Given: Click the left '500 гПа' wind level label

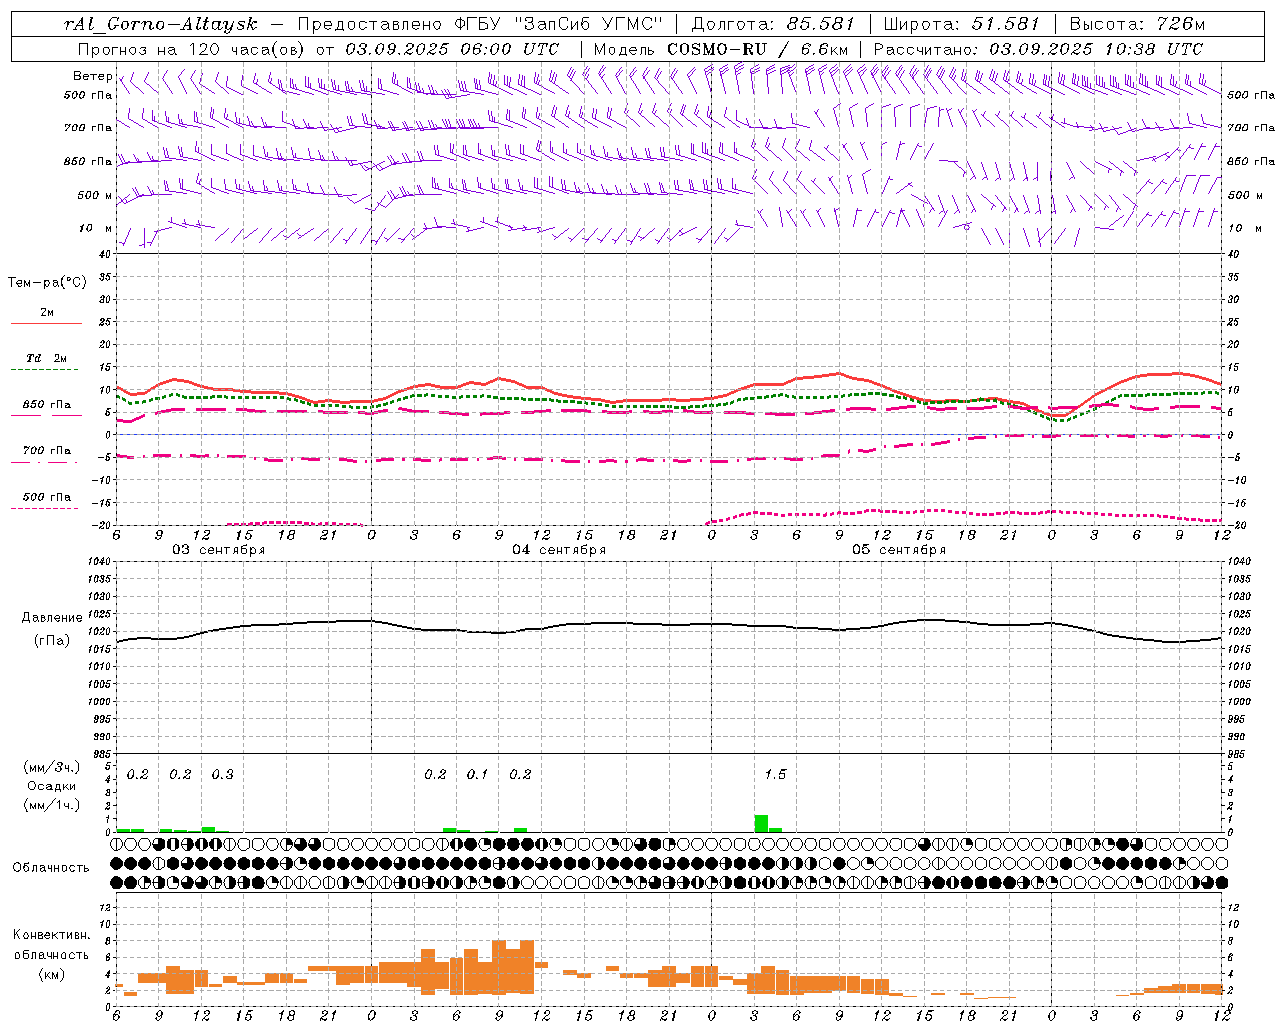Looking at the screenshot, I should (x=88, y=95).
